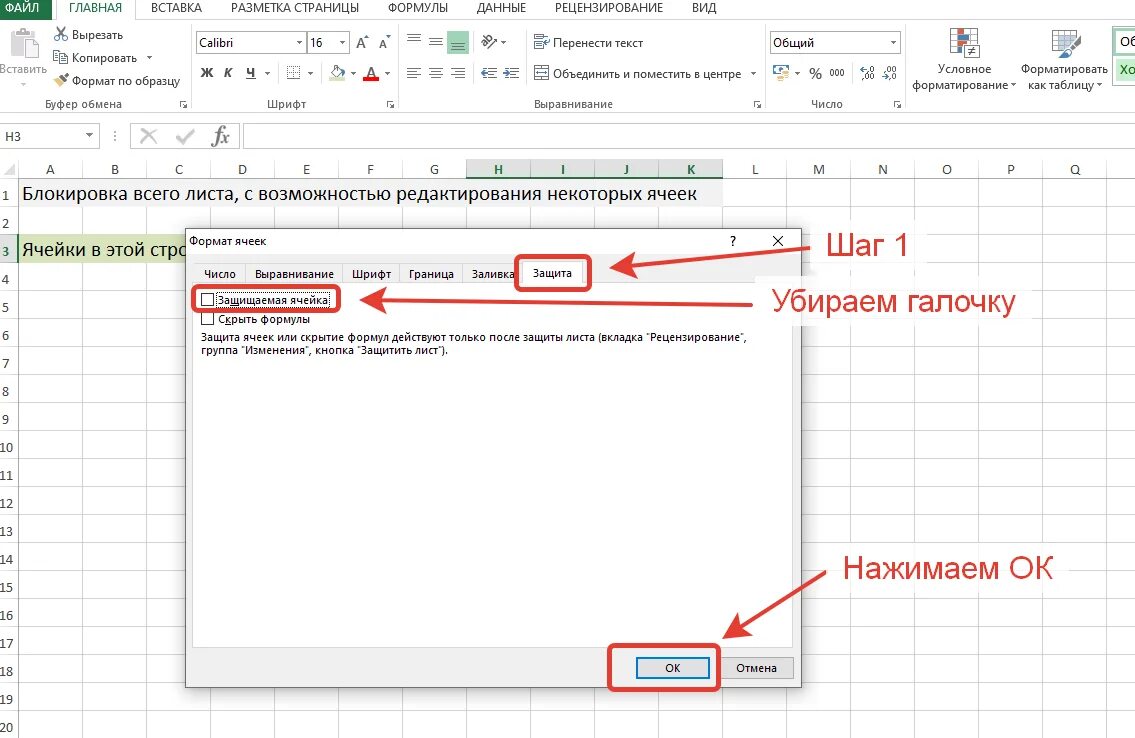Click Merge and Center (Объединить и поместить в центре)
The height and width of the screenshot is (738, 1135).
pos(637,73)
